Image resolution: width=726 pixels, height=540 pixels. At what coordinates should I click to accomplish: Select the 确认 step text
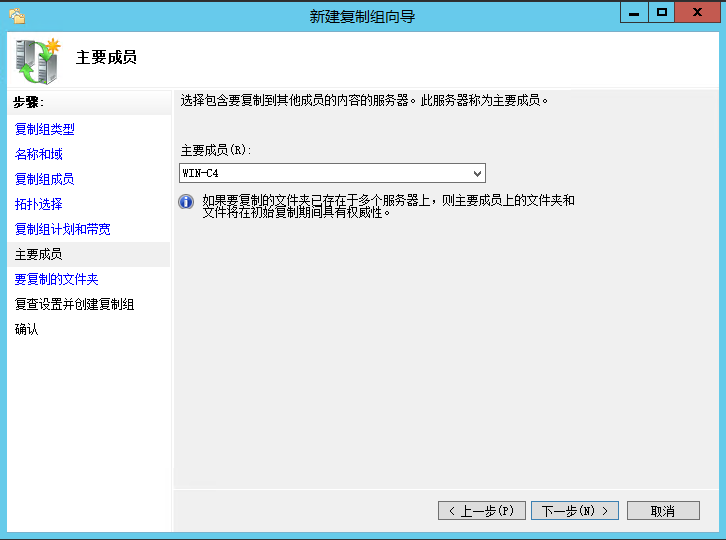coord(26,329)
